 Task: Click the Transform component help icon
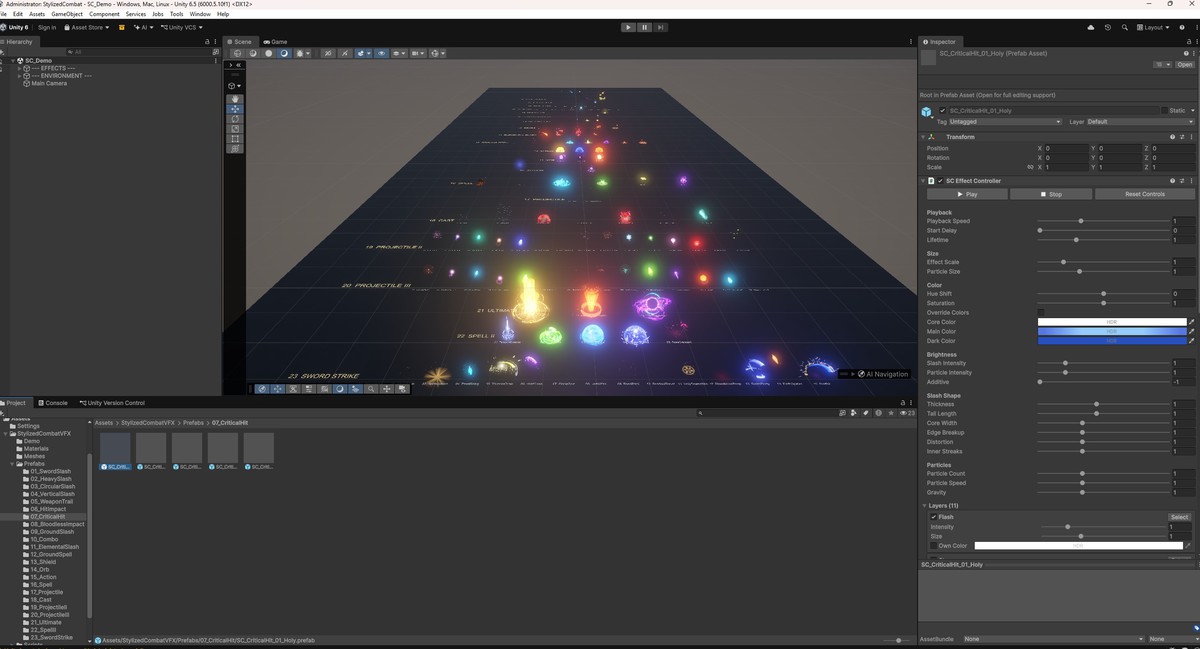(x=1172, y=136)
